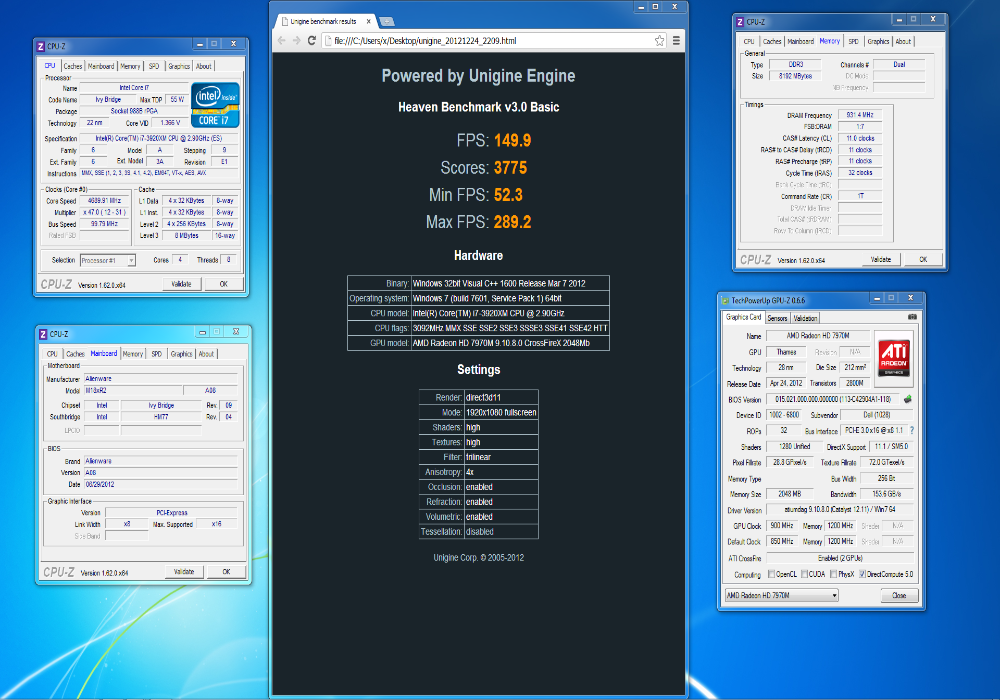Open the AMD Radeon HD 7970M dropdown

point(781,595)
